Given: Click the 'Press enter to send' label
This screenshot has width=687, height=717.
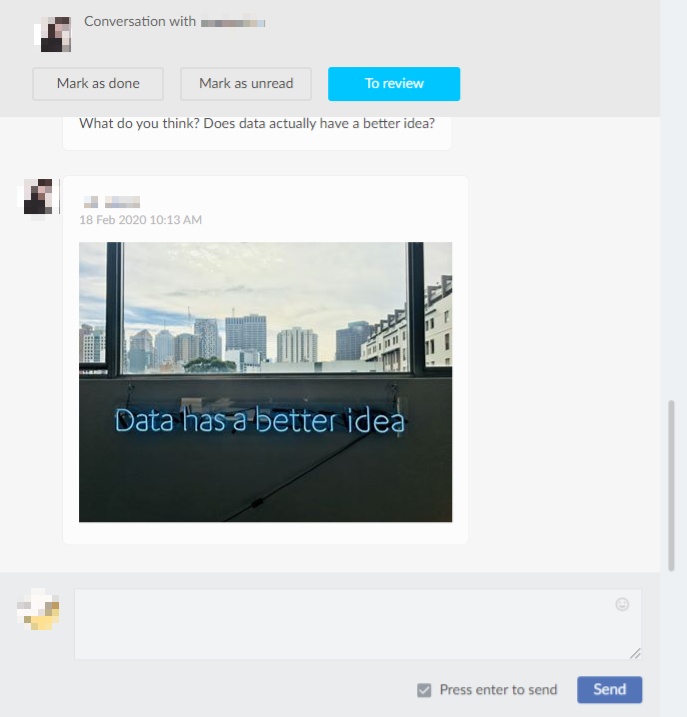Looking at the screenshot, I should point(498,690).
